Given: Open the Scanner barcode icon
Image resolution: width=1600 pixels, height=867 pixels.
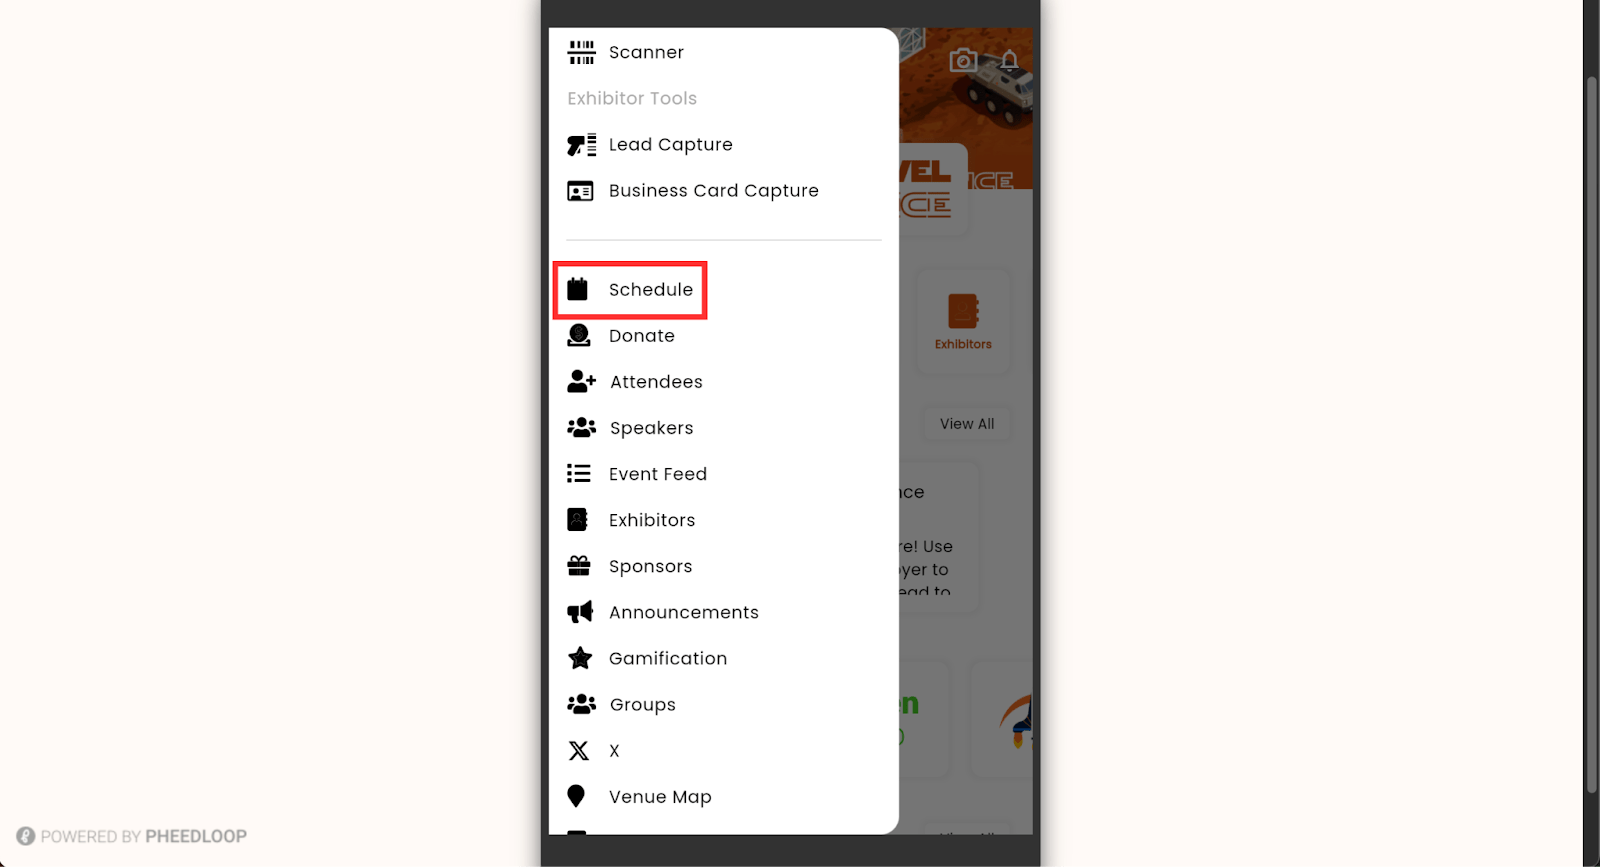Looking at the screenshot, I should point(581,52).
